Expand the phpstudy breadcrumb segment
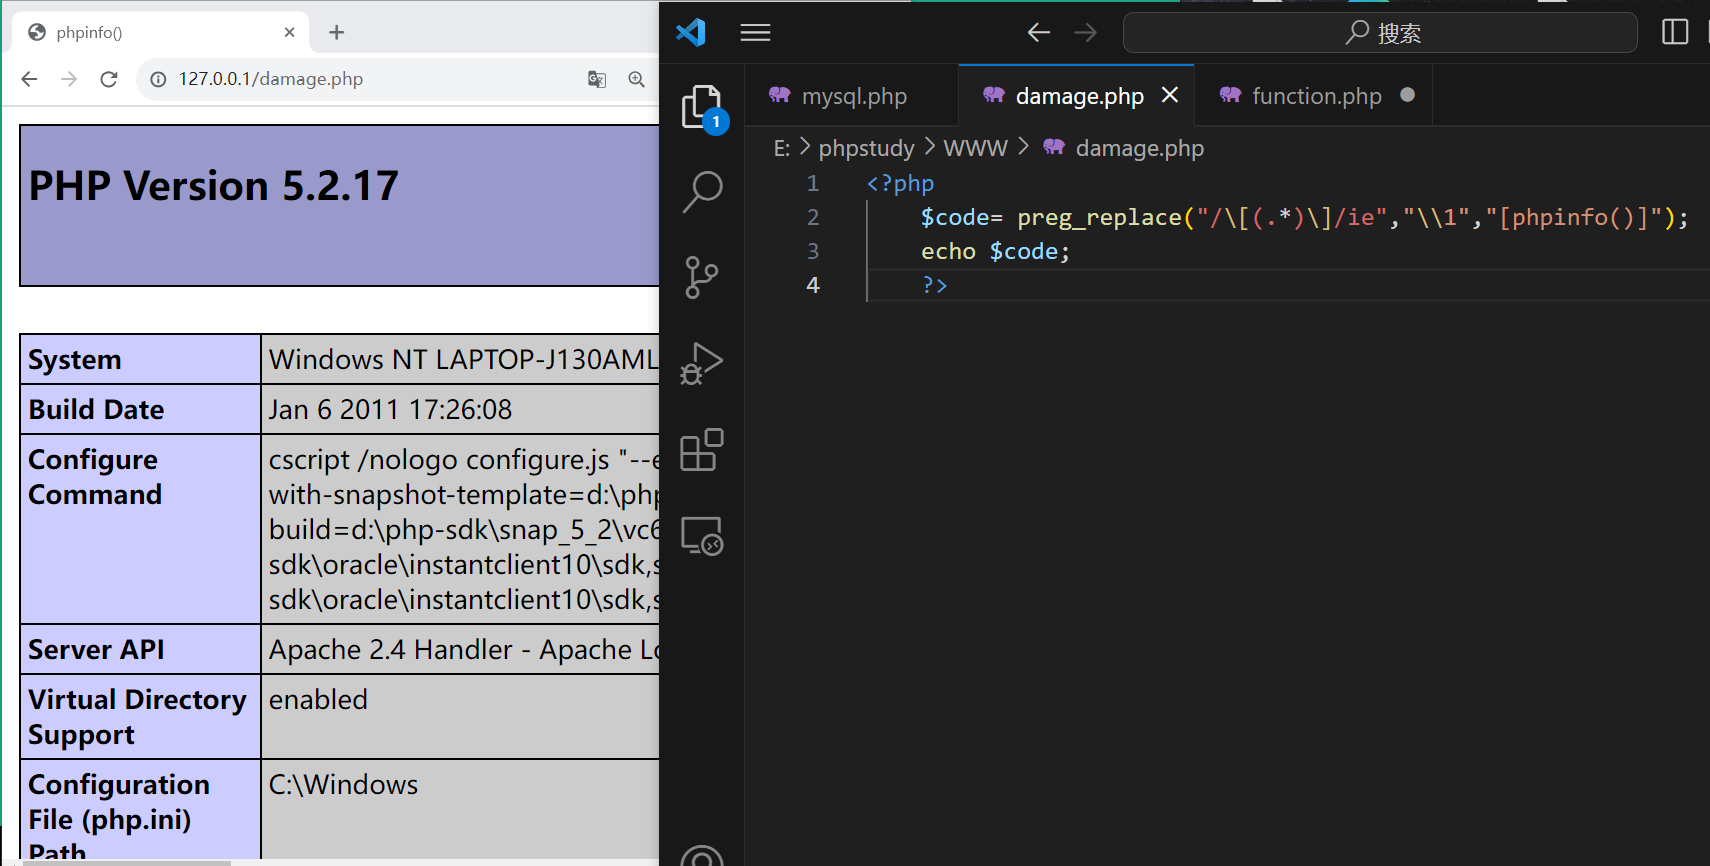The width and height of the screenshot is (1710, 866). [866, 148]
